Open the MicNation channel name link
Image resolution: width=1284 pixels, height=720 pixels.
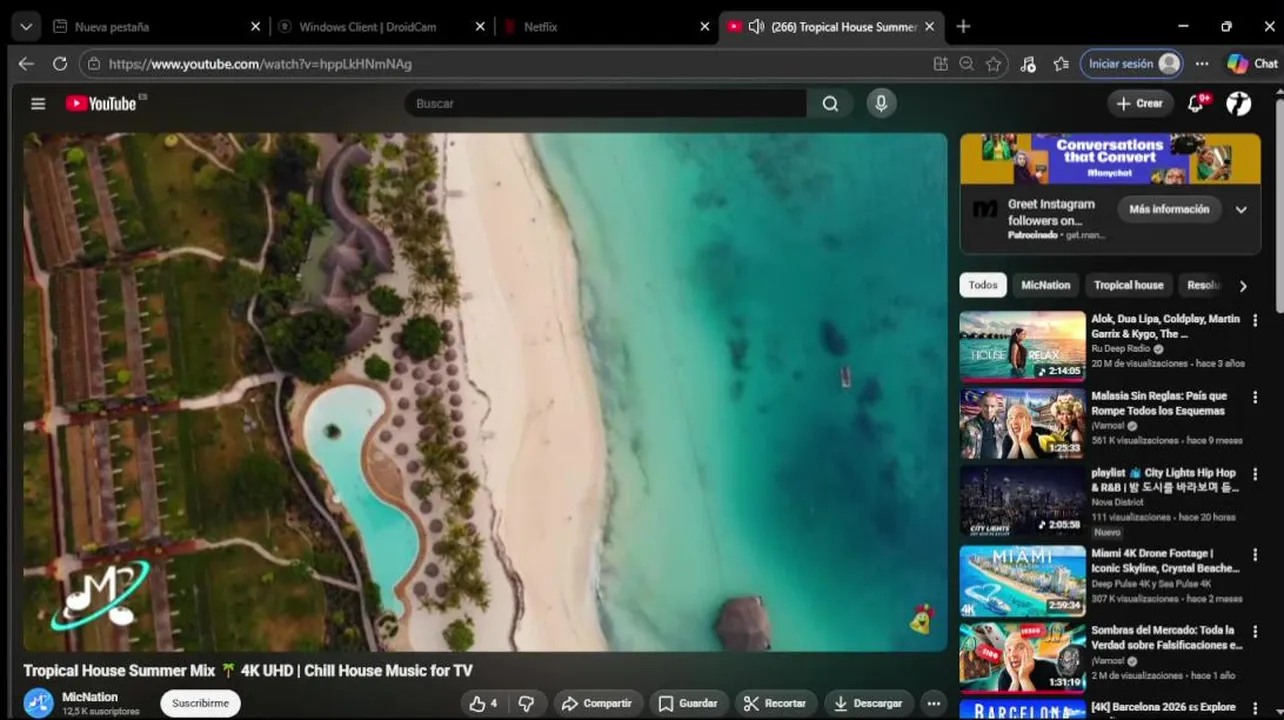(90, 697)
